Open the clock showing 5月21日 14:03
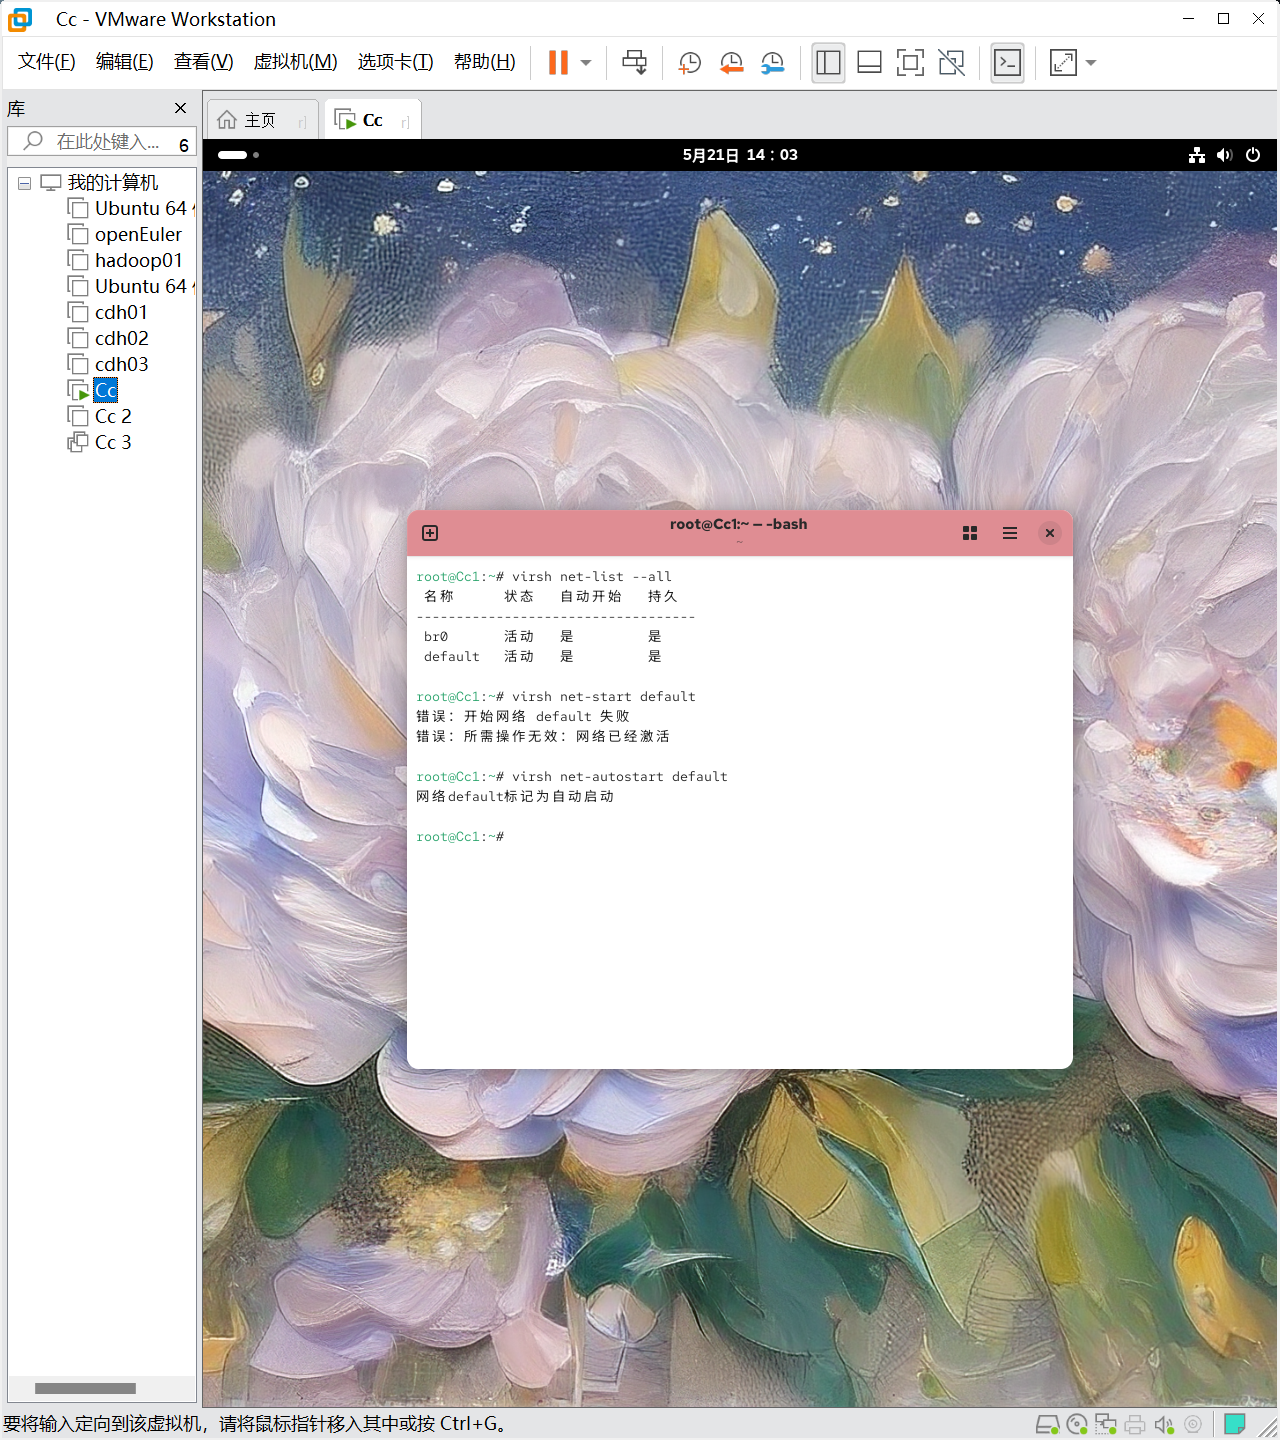Viewport: 1280px width, 1440px height. coord(740,155)
